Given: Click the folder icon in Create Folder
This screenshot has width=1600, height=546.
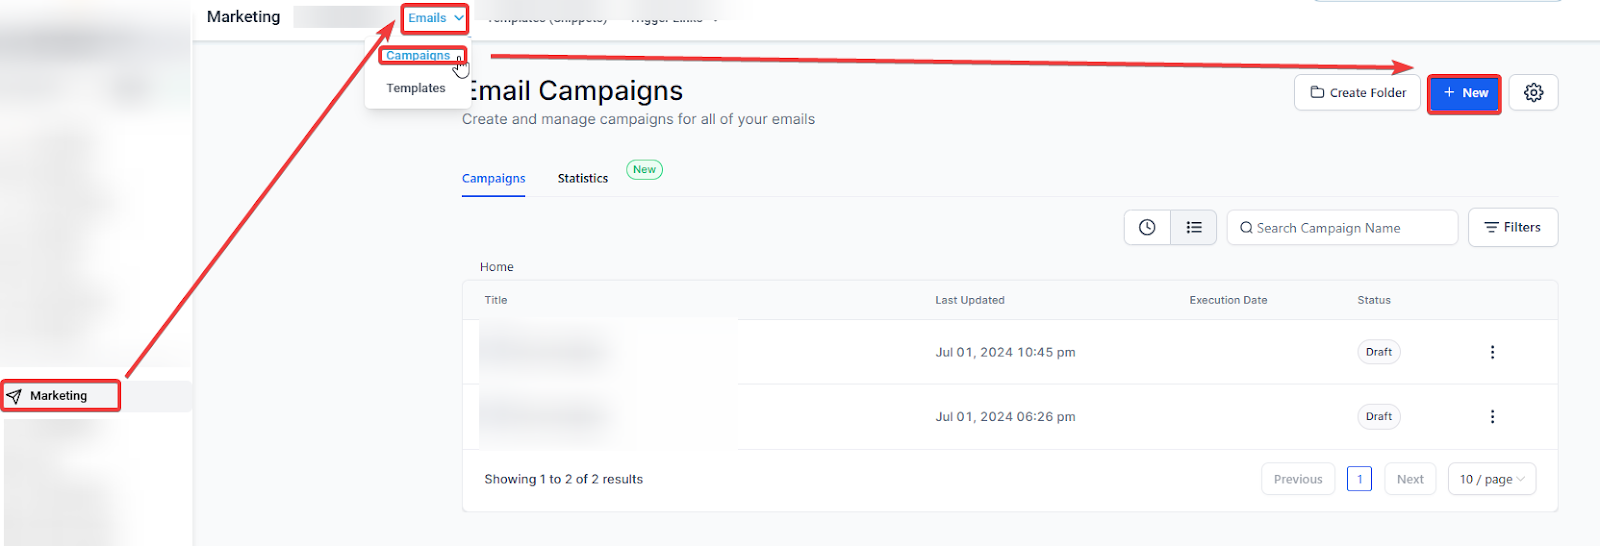Looking at the screenshot, I should pyautogui.click(x=1317, y=92).
